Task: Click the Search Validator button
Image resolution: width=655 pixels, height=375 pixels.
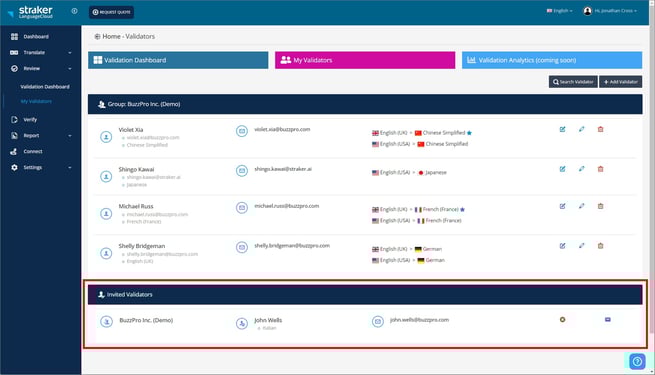Action: coord(573,82)
